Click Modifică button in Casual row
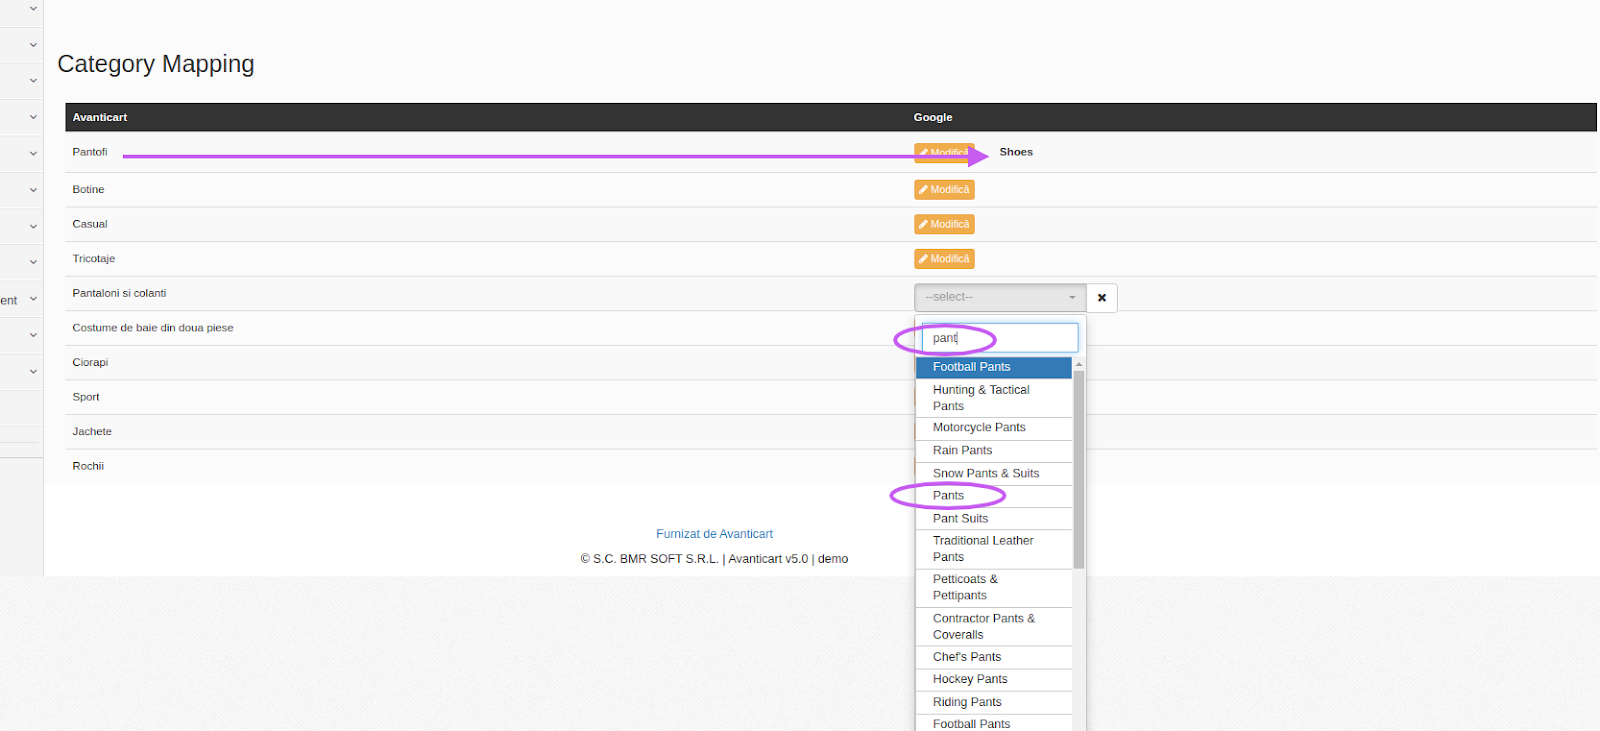This screenshot has width=1600, height=731. [944, 224]
